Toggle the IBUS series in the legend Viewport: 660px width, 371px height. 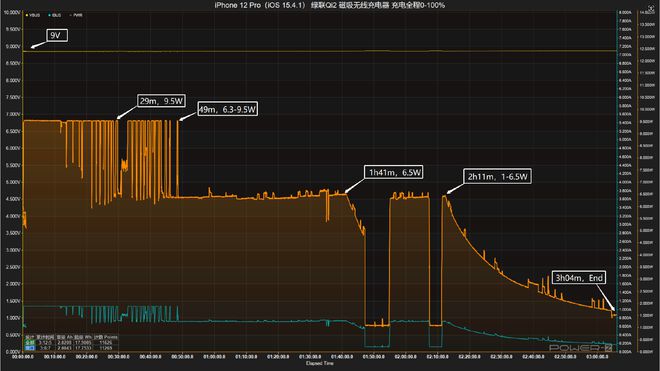(x=55, y=15)
